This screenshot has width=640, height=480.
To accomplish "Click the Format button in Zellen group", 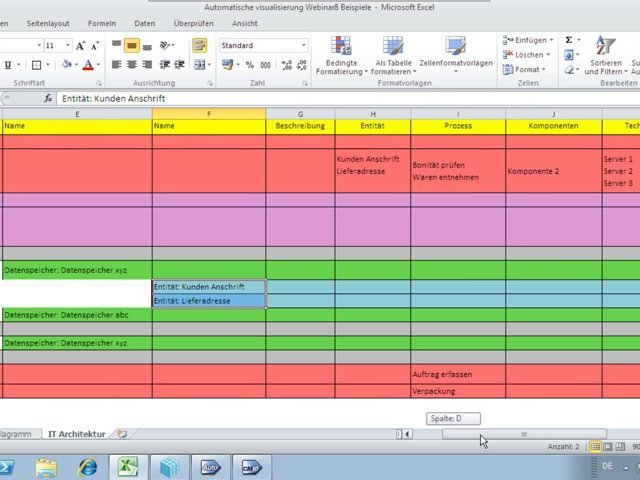I will (x=527, y=70).
